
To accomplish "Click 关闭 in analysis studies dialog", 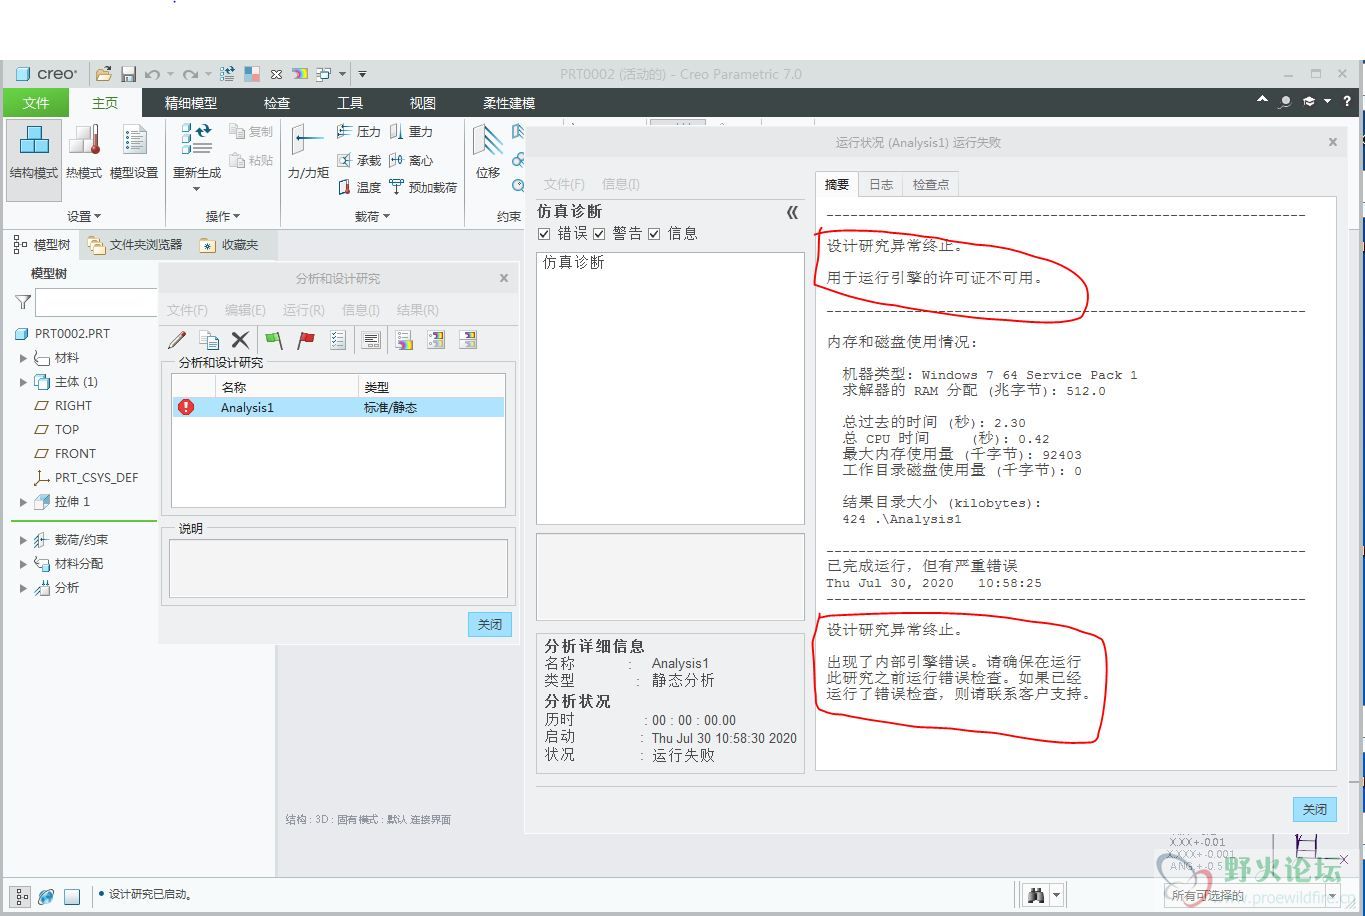I will point(490,625).
